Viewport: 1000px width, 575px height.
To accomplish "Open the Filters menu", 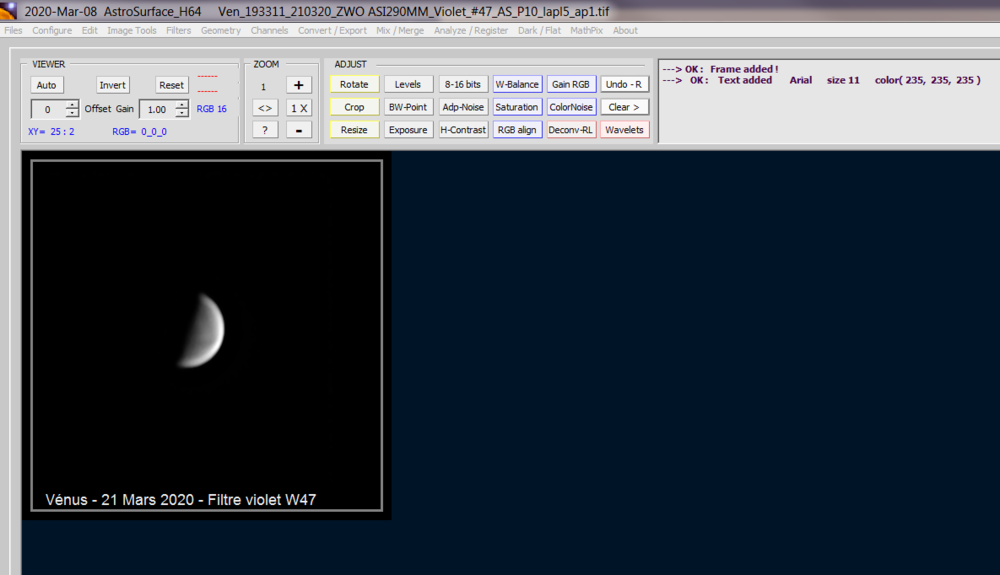I will (179, 30).
